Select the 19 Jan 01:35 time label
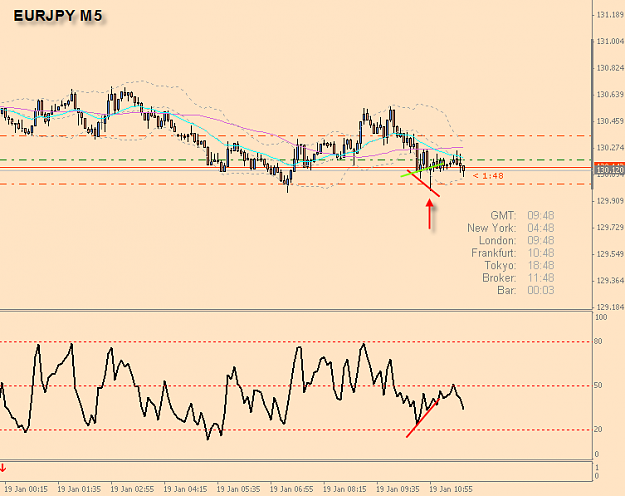This screenshot has width=625, height=496. coord(79,489)
